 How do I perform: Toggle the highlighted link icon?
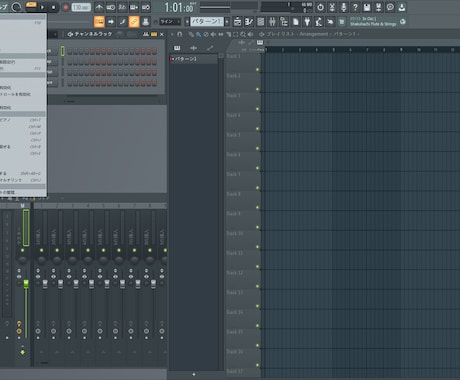coord(134,22)
